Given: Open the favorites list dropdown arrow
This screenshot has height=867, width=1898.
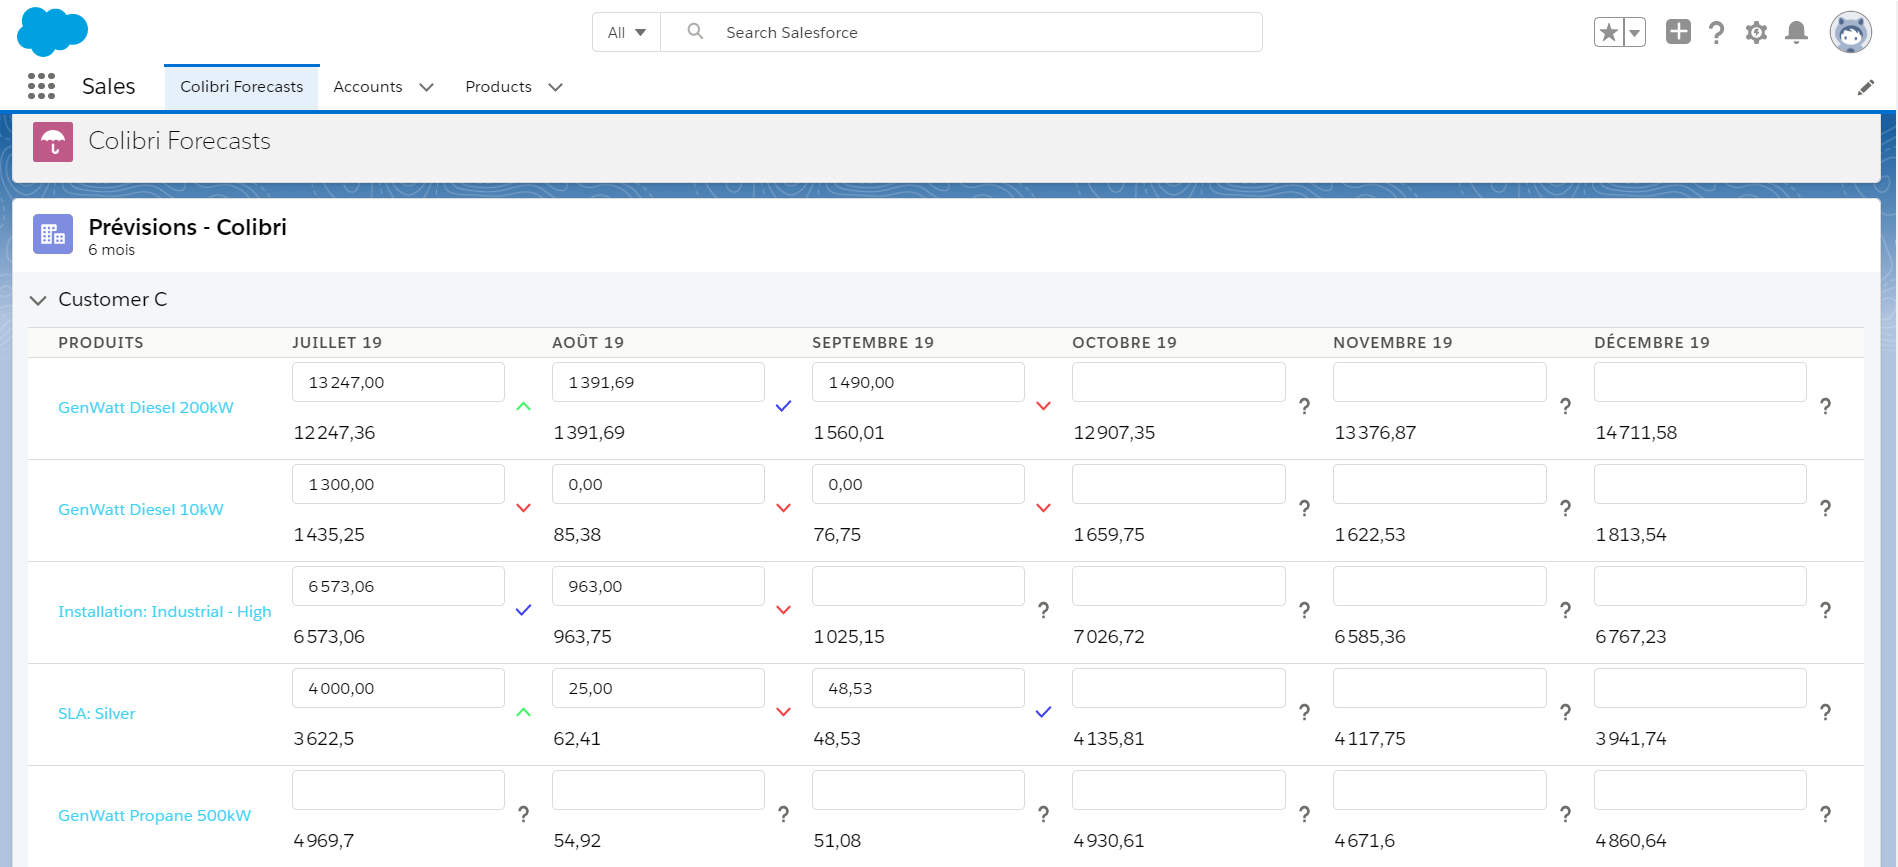Looking at the screenshot, I should tap(1634, 33).
